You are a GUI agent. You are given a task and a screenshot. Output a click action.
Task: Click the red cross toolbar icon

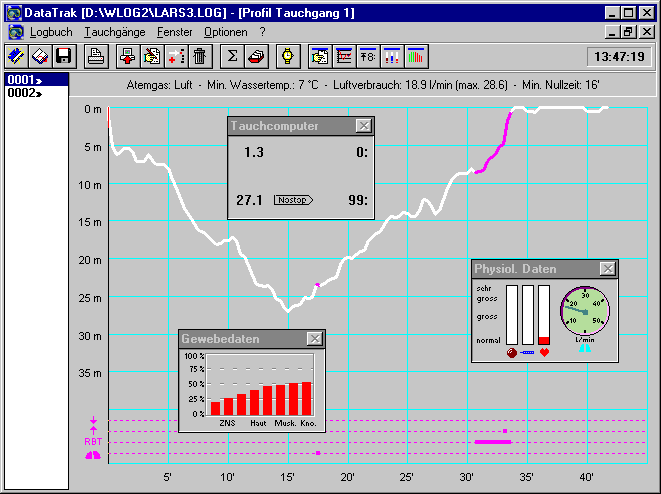point(176,56)
